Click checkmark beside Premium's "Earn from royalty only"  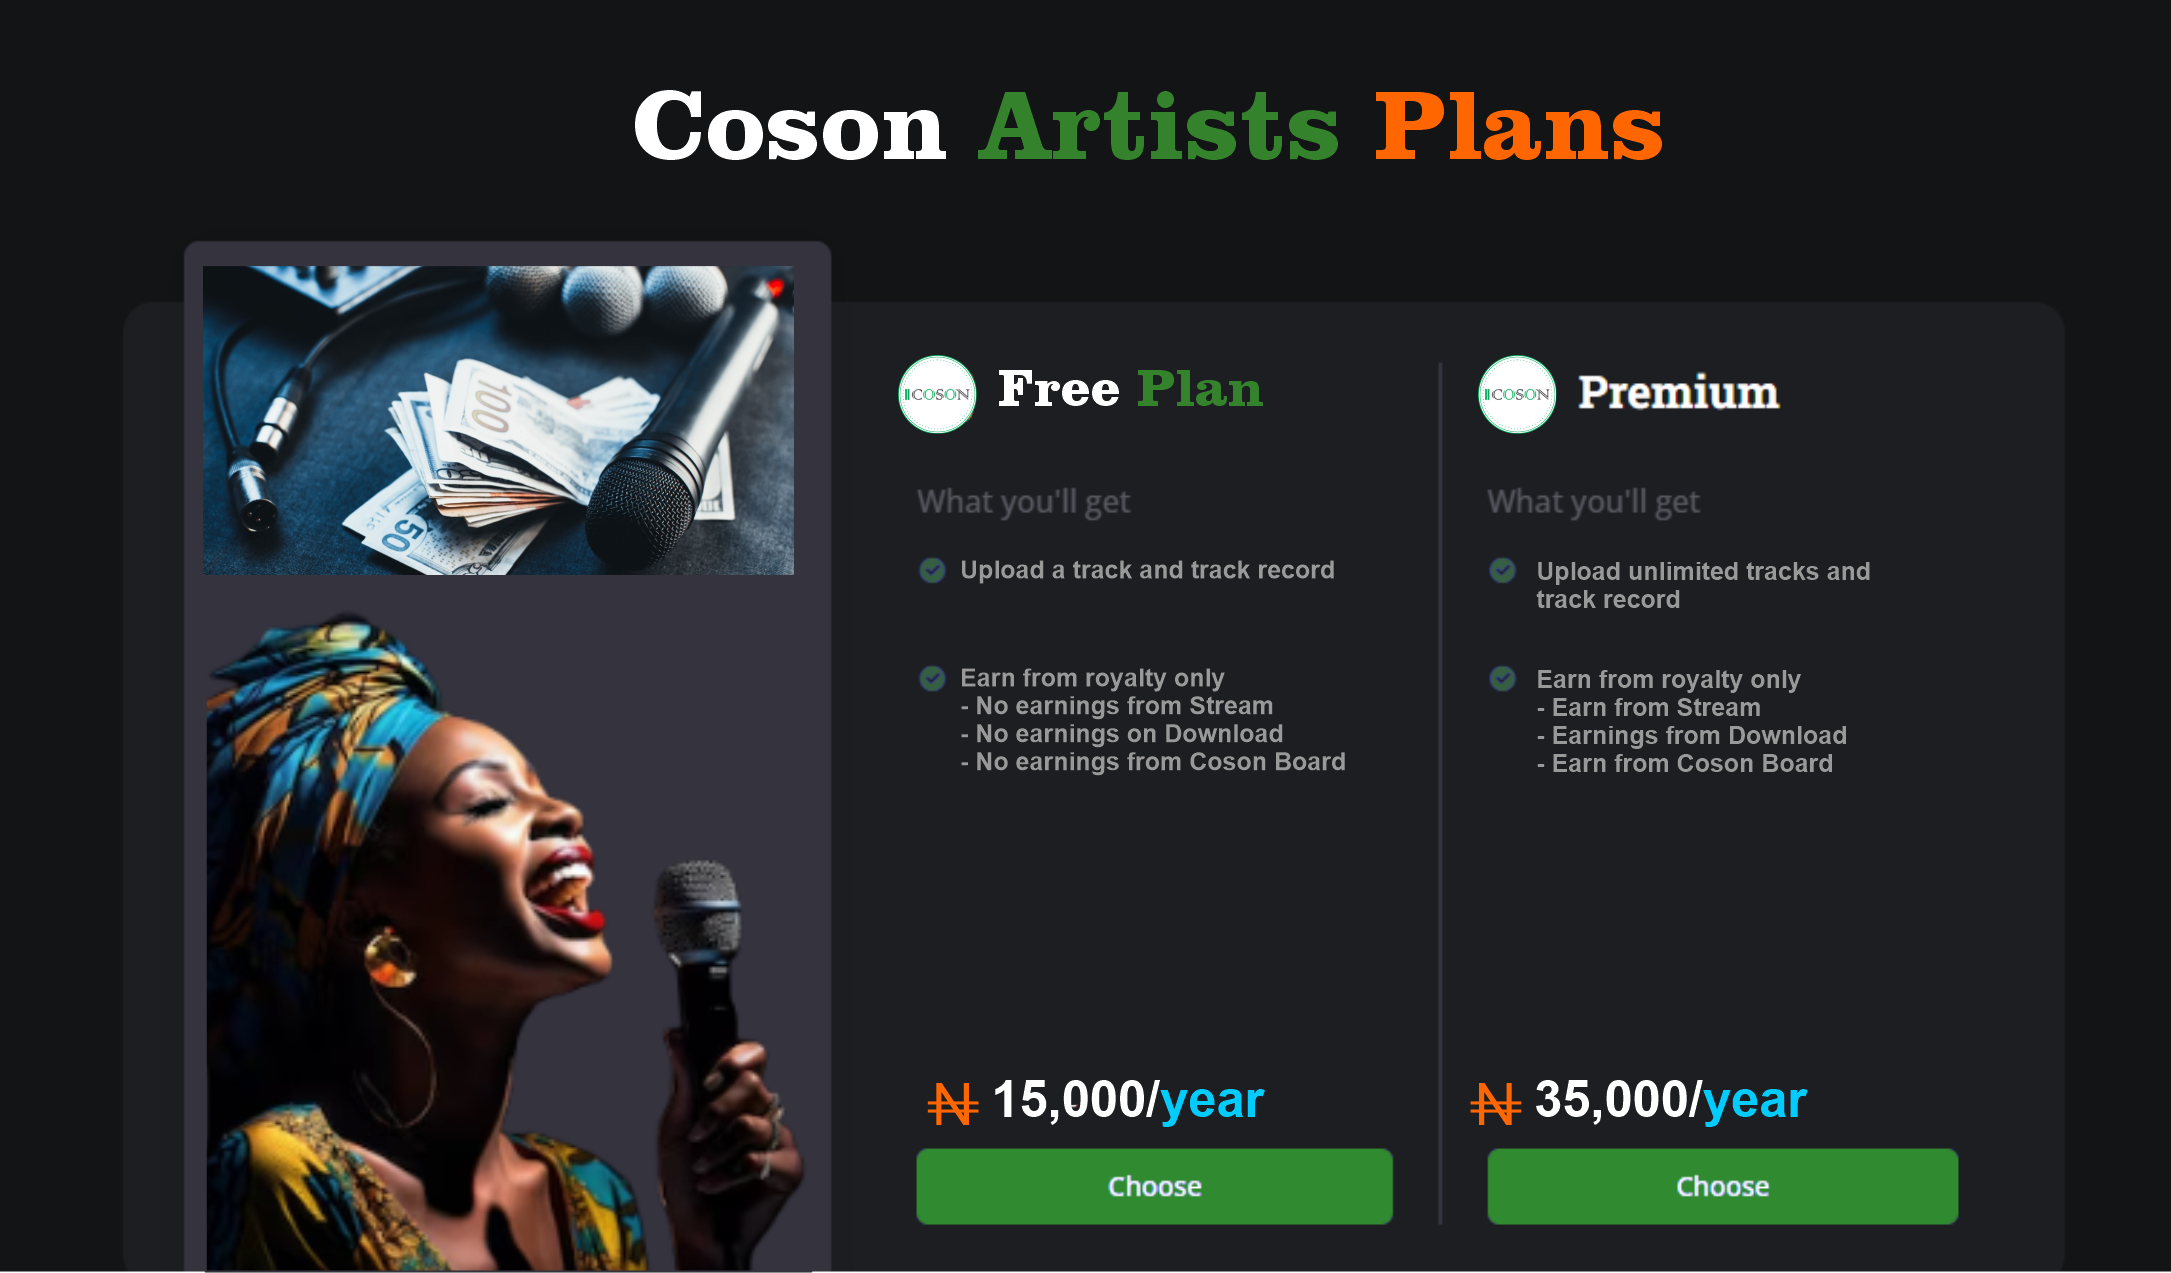point(1502,679)
